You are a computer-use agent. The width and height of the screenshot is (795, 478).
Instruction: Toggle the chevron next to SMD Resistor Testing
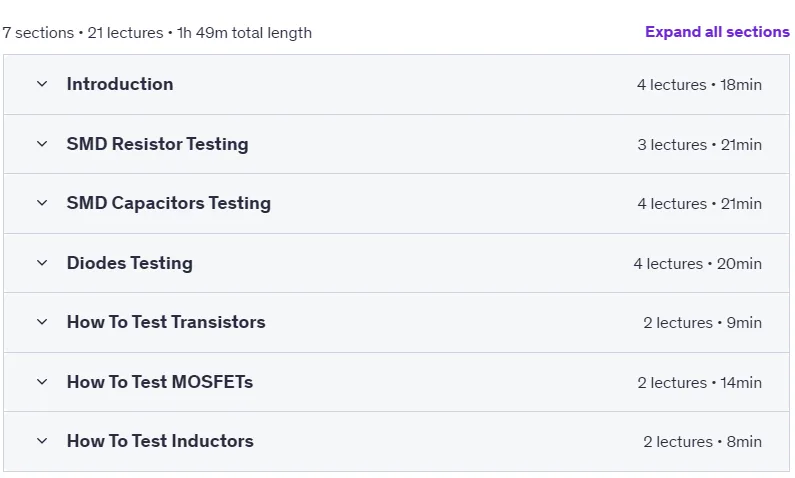click(42, 144)
